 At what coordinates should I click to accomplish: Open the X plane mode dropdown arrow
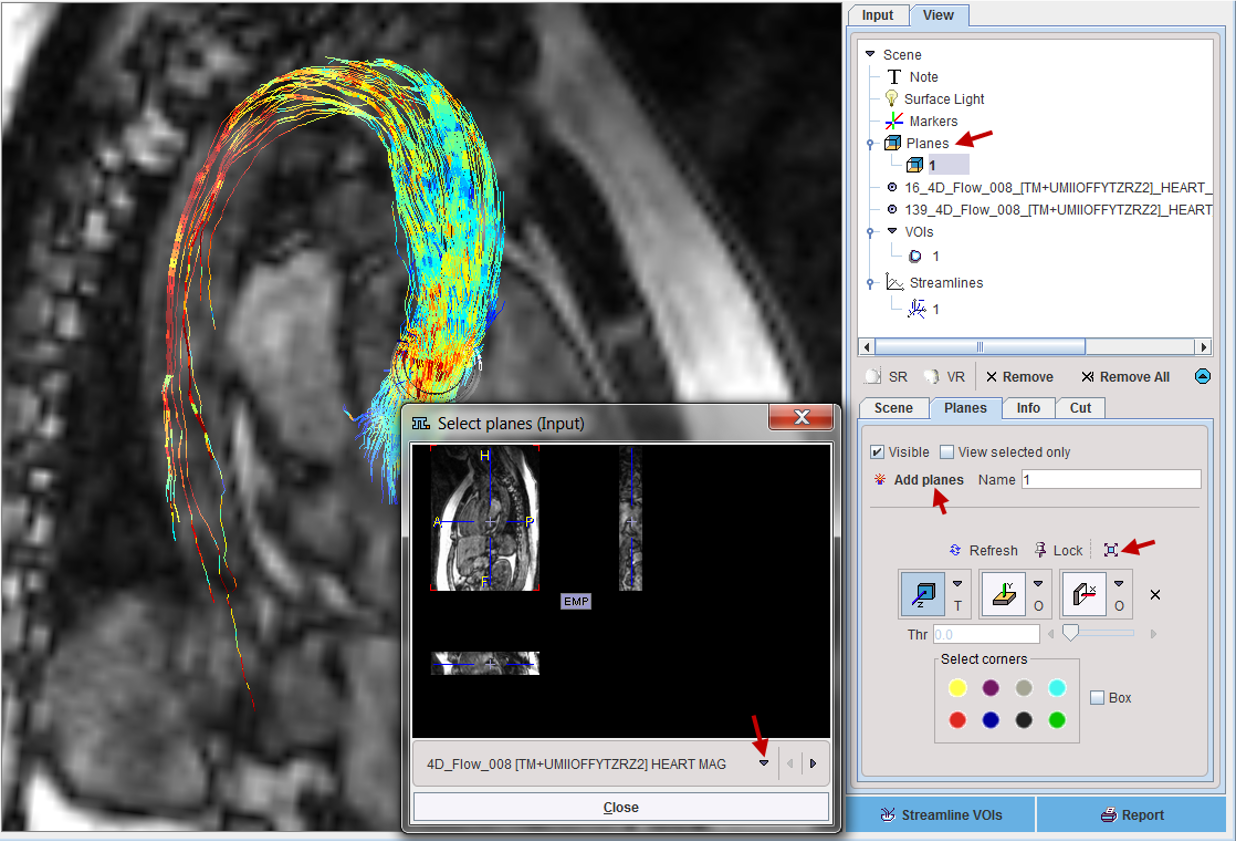(x=1118, y=583)
